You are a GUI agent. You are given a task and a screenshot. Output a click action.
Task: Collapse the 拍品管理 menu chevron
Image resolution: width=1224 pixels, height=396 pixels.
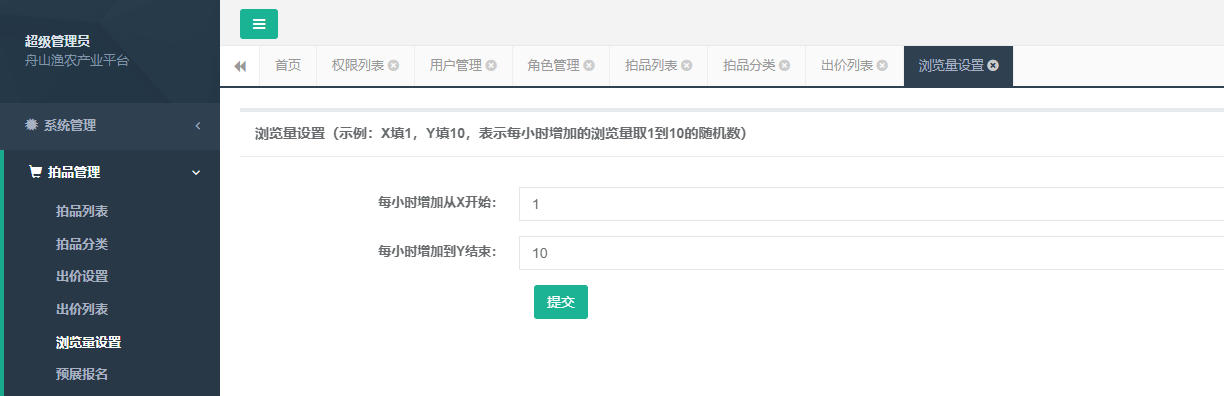pyautogui.click(x=196, y=173)
